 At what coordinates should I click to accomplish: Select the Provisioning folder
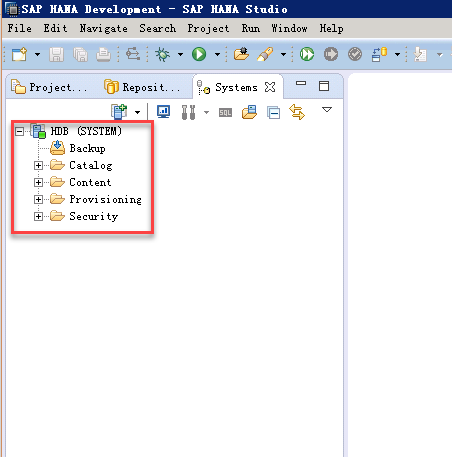[105, 199]
